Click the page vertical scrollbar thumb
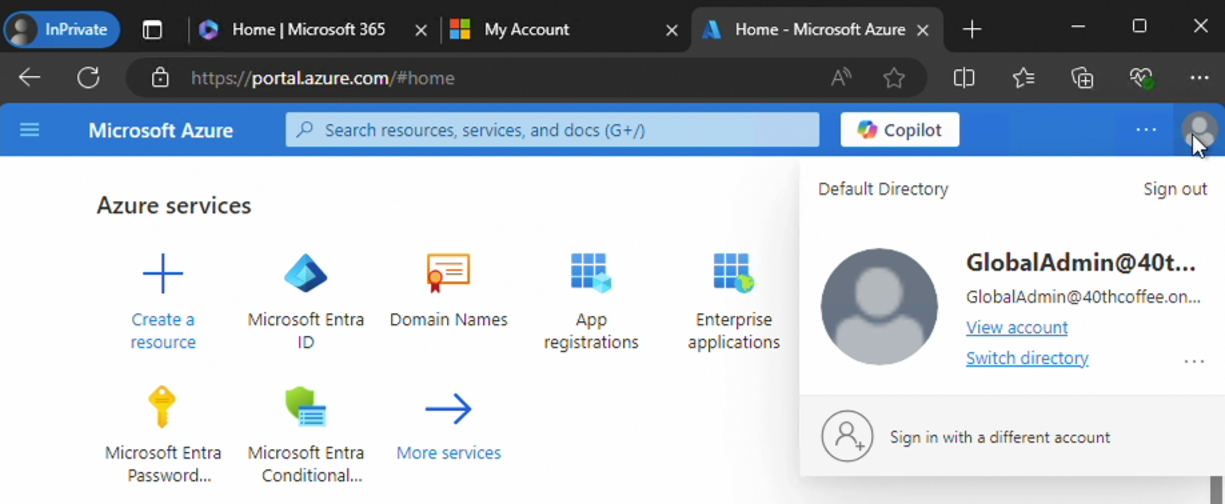Image resolution: width=1225 pixels, height=504 pixels. click(1217, 490)
